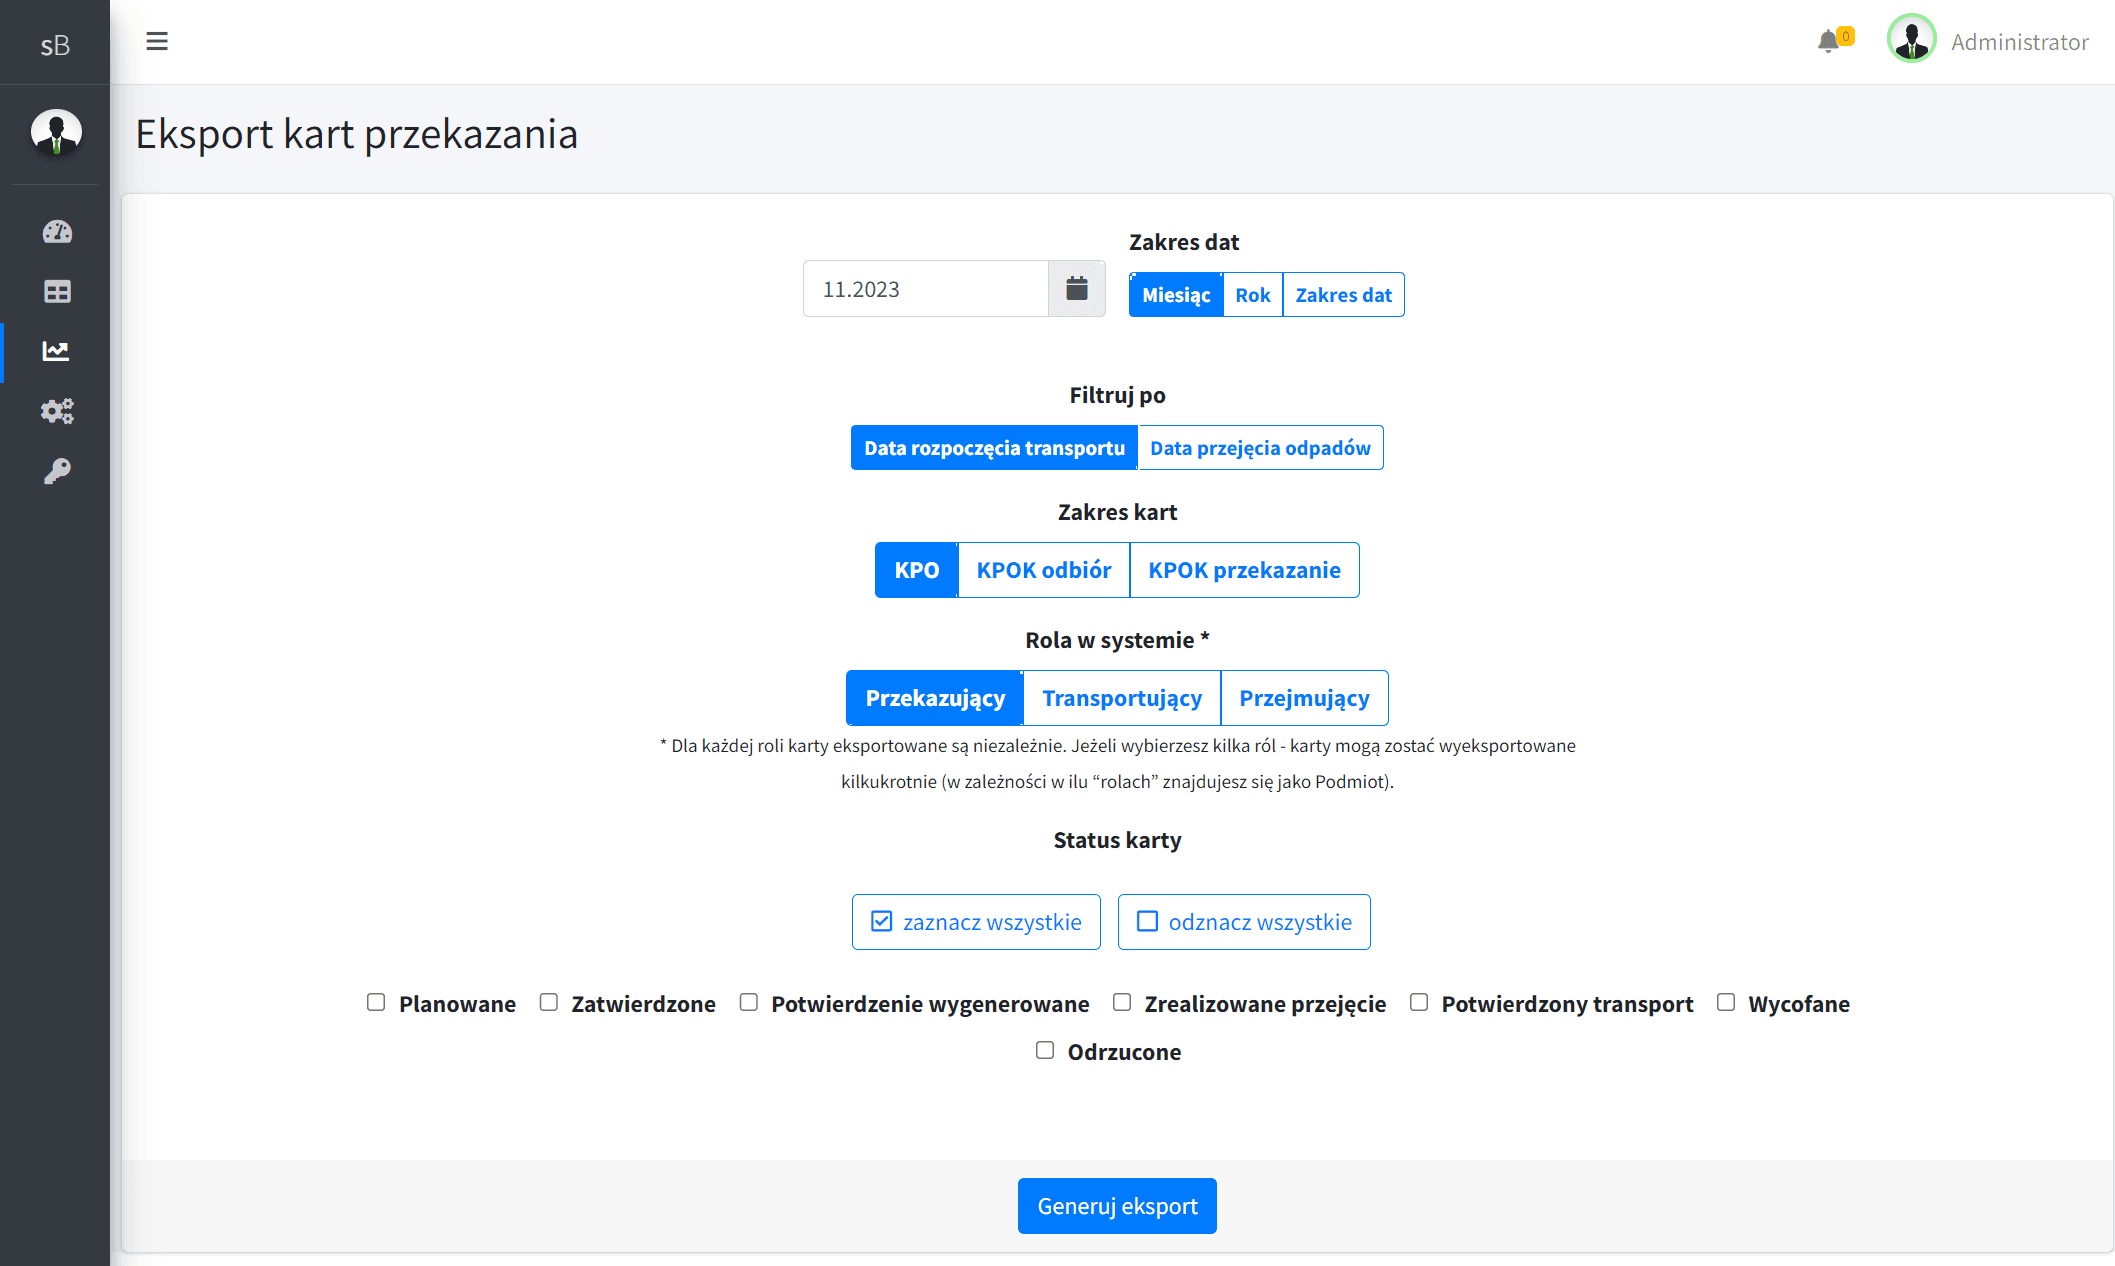Check the Odrzucone status checkbox
2115x1266 pixels.
pos(1045,1050)
